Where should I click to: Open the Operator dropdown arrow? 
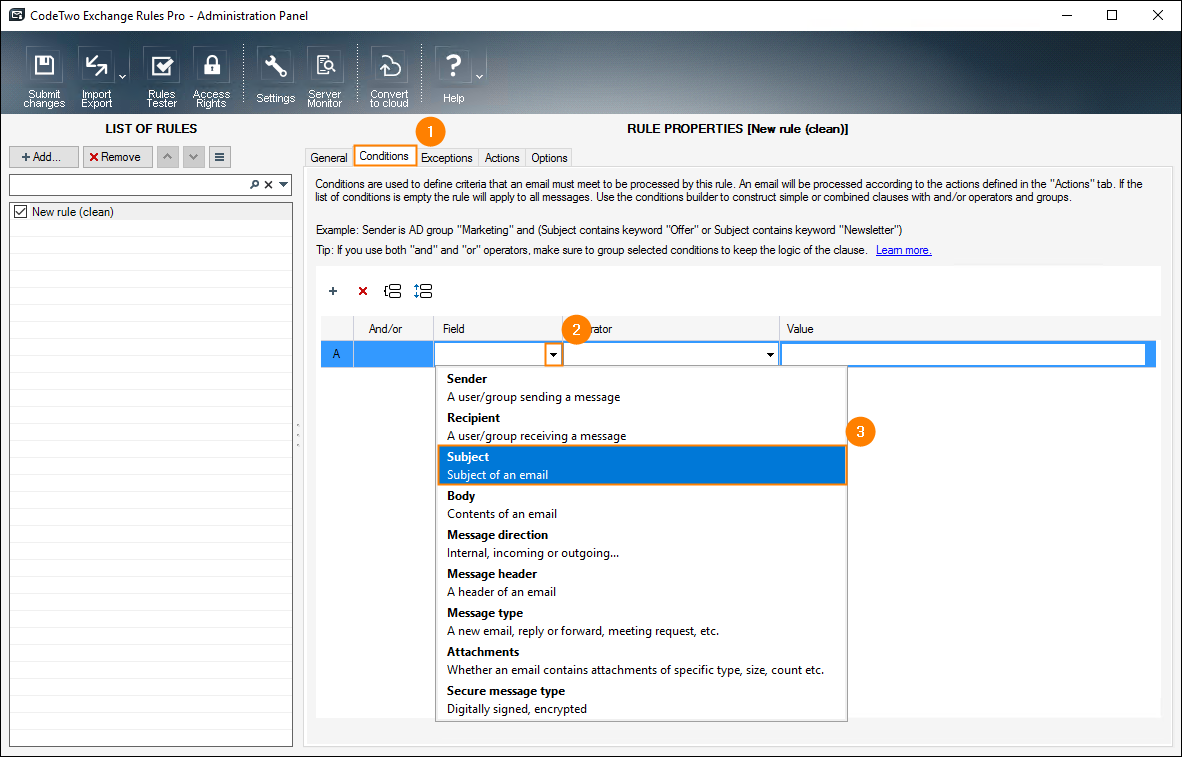(770, 354)
